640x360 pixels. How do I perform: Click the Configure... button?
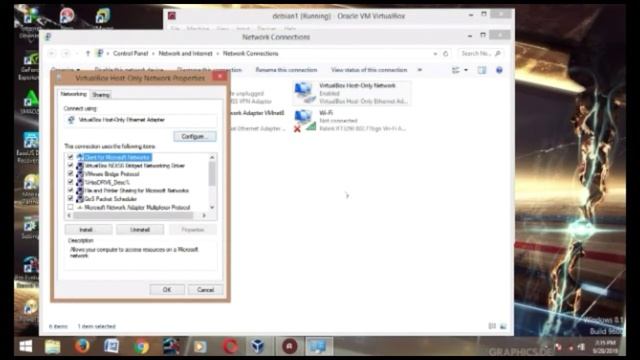[x=195, y=136]
